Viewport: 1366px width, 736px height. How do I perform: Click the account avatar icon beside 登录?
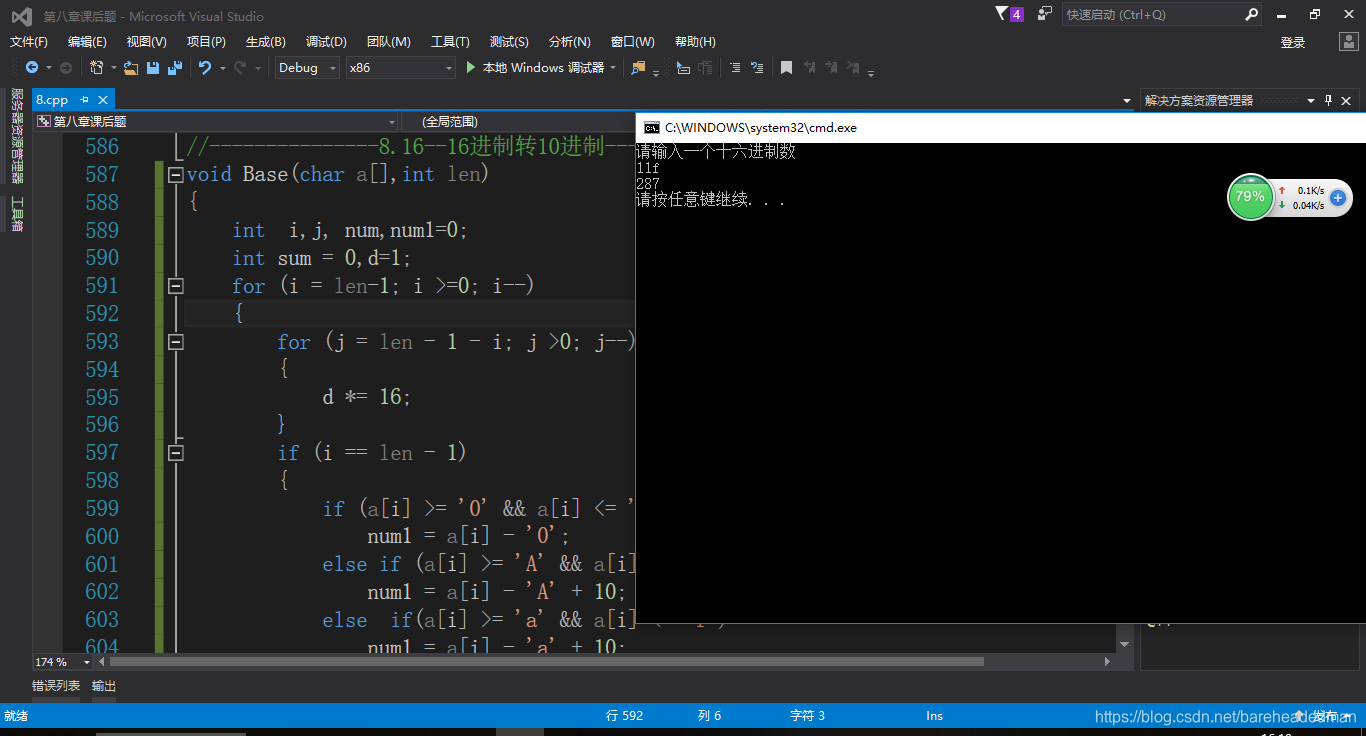[1349, 42]
